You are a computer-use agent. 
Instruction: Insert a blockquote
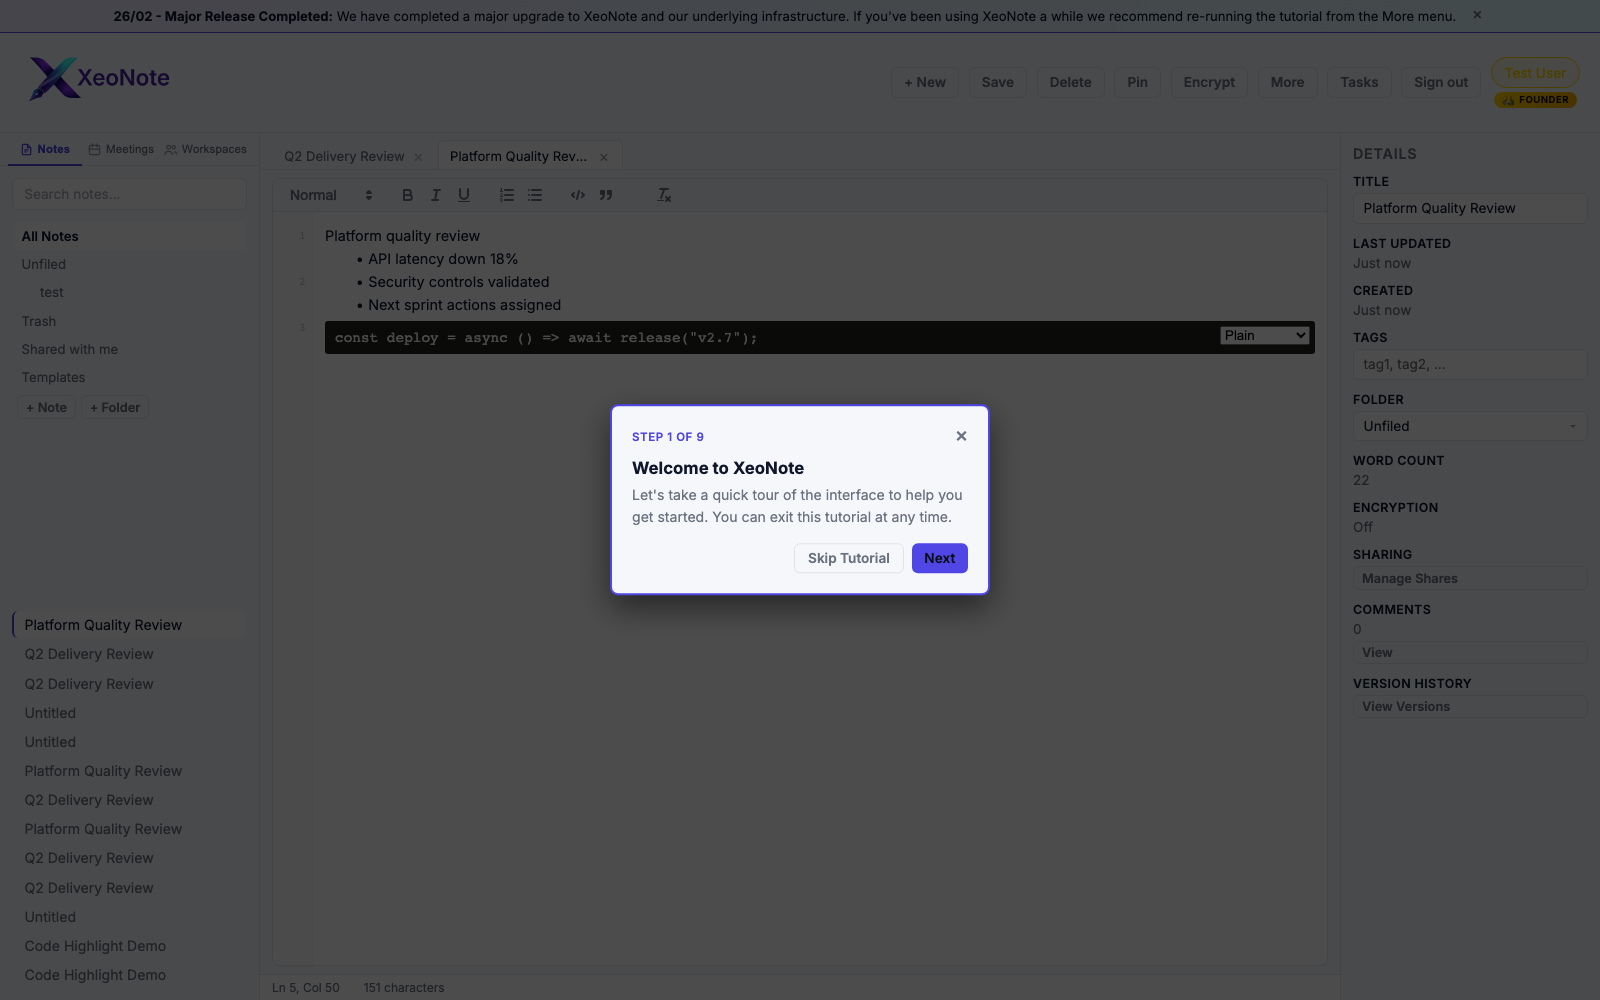(x=605, y=195)
